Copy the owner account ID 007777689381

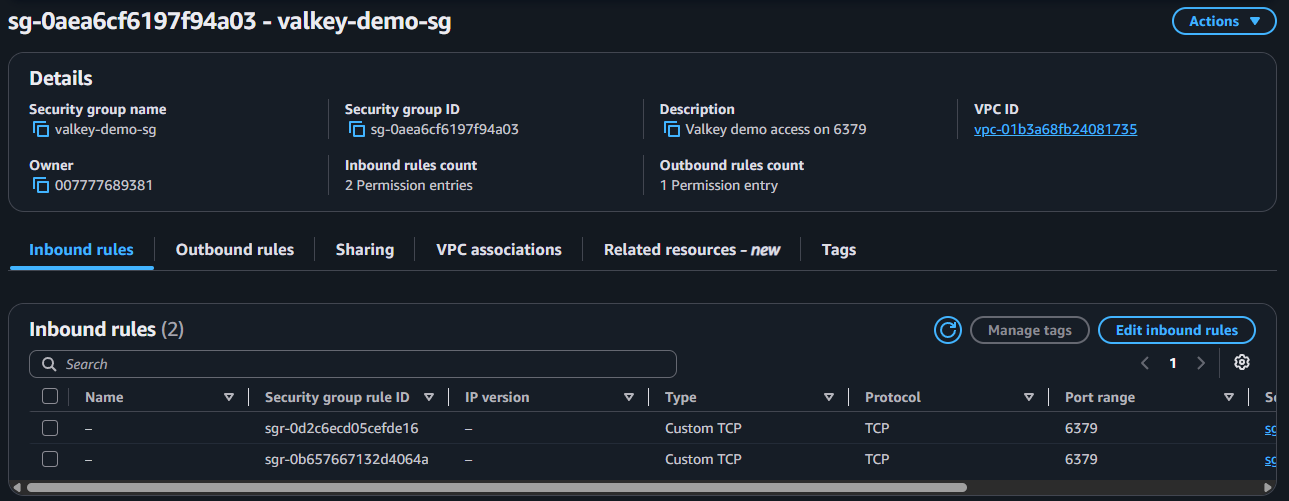click(41, 185)
